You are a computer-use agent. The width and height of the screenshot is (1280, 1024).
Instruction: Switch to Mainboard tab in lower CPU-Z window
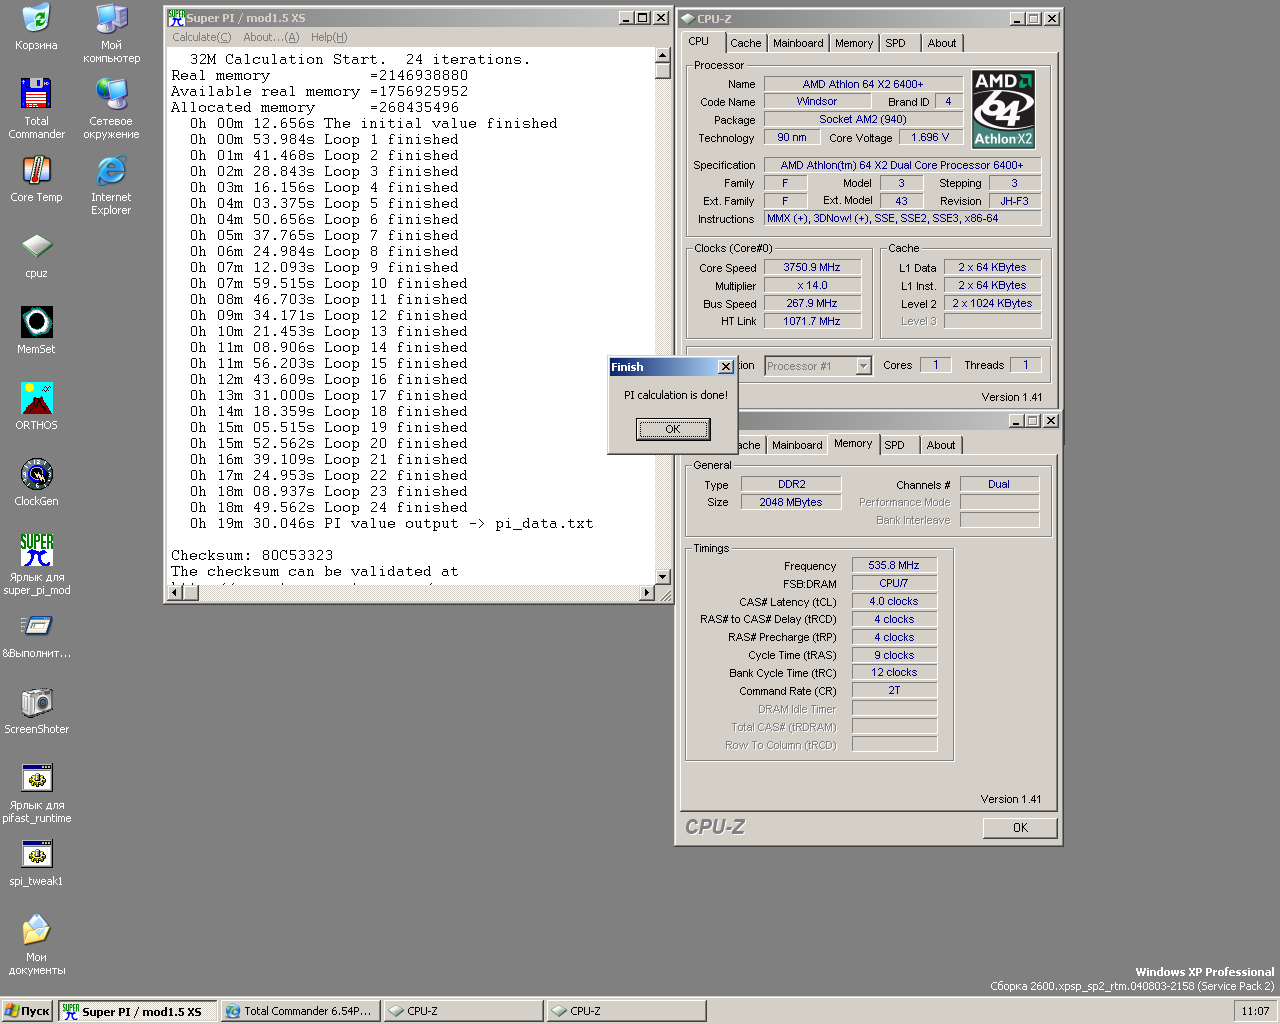click(797, 445)
